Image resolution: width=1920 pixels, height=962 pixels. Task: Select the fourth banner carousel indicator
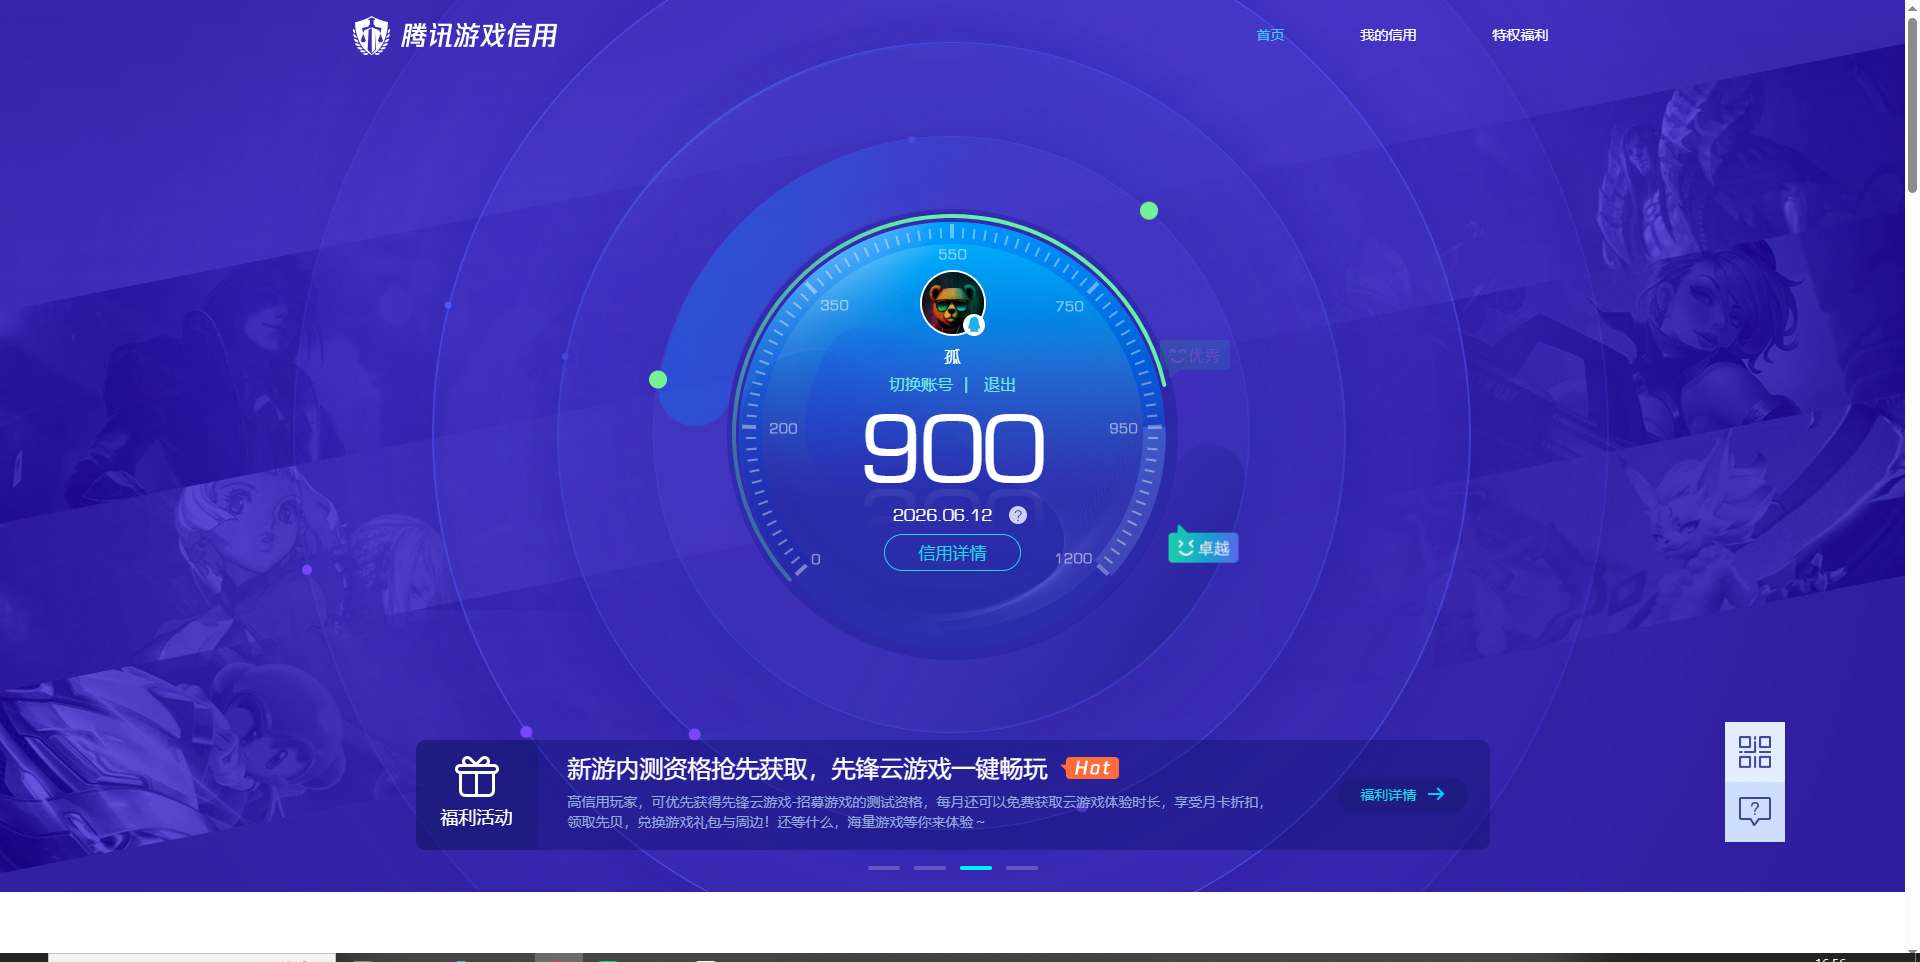(1022, 868)
